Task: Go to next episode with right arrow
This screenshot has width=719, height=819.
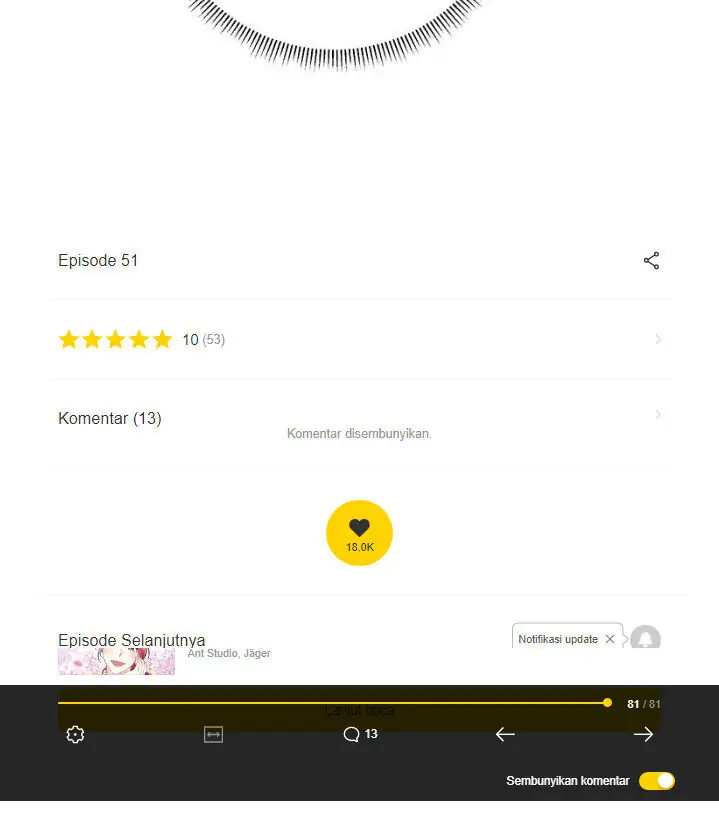Action: tap(643, 734)
